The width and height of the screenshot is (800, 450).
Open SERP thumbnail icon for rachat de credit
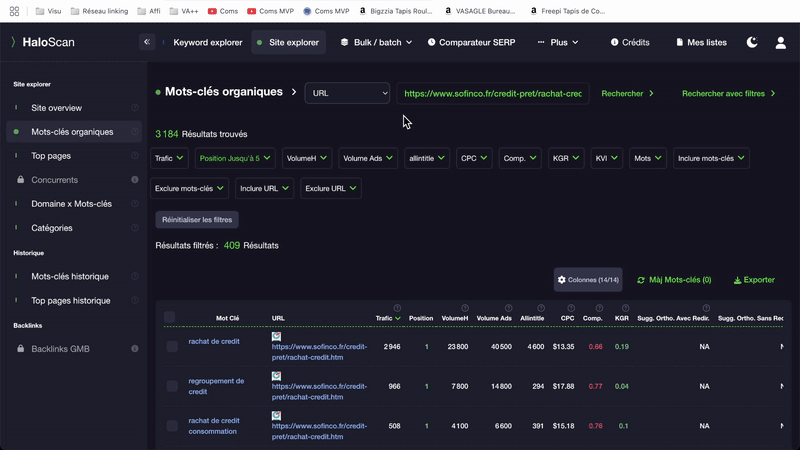point(277,336)
